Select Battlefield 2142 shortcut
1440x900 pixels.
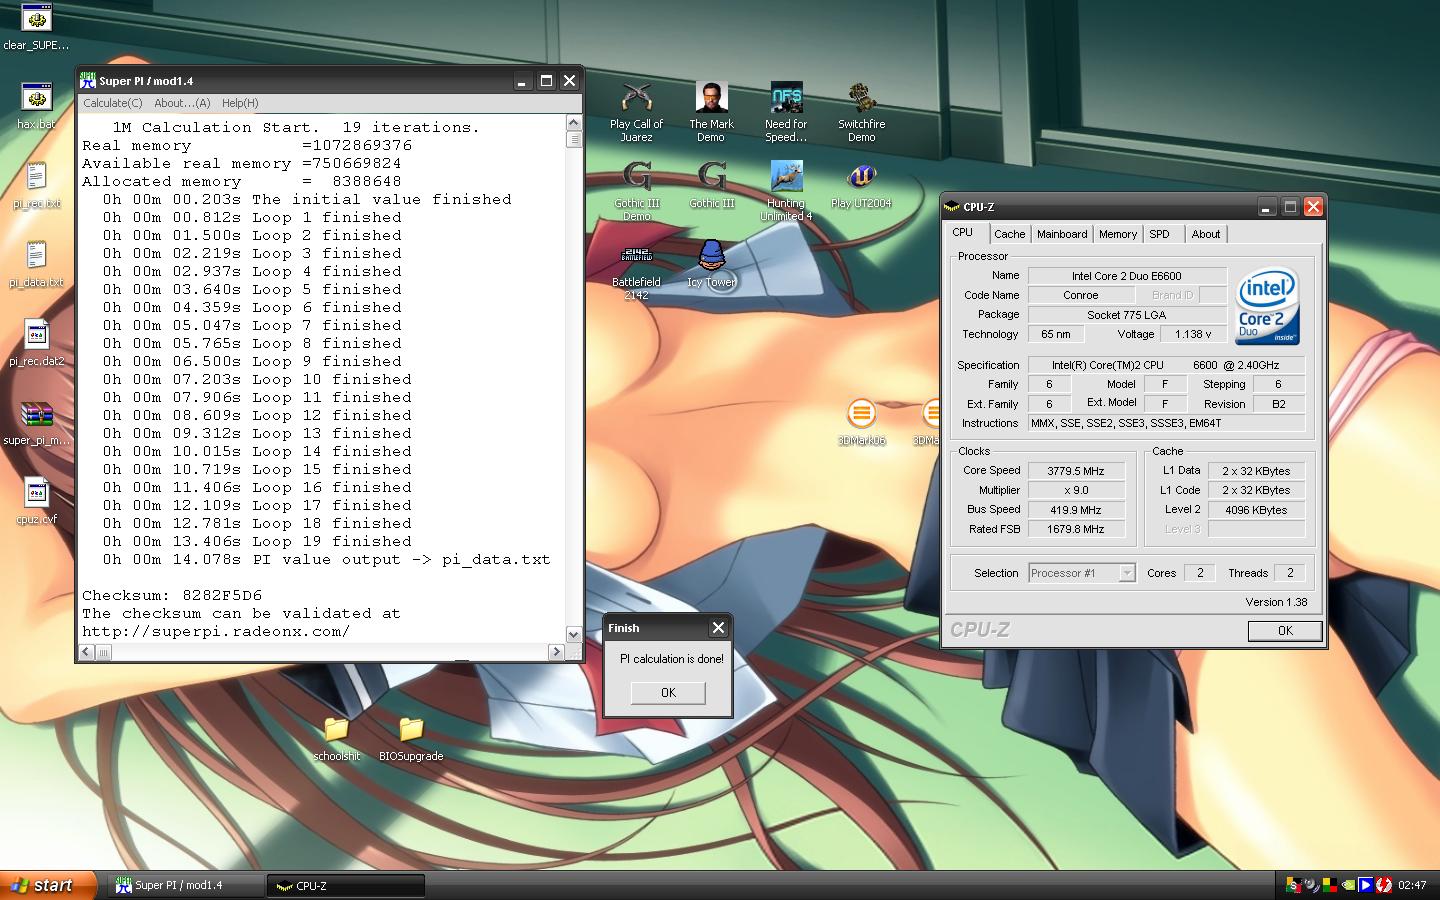(636, 270)
